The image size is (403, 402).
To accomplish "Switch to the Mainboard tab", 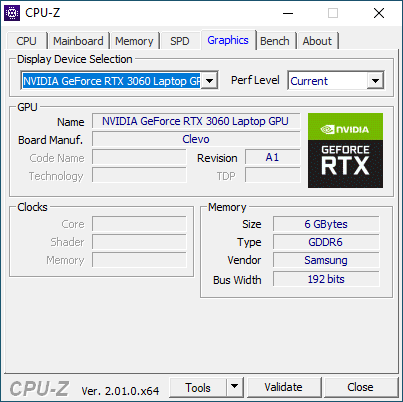I will (x=78, y=41).
